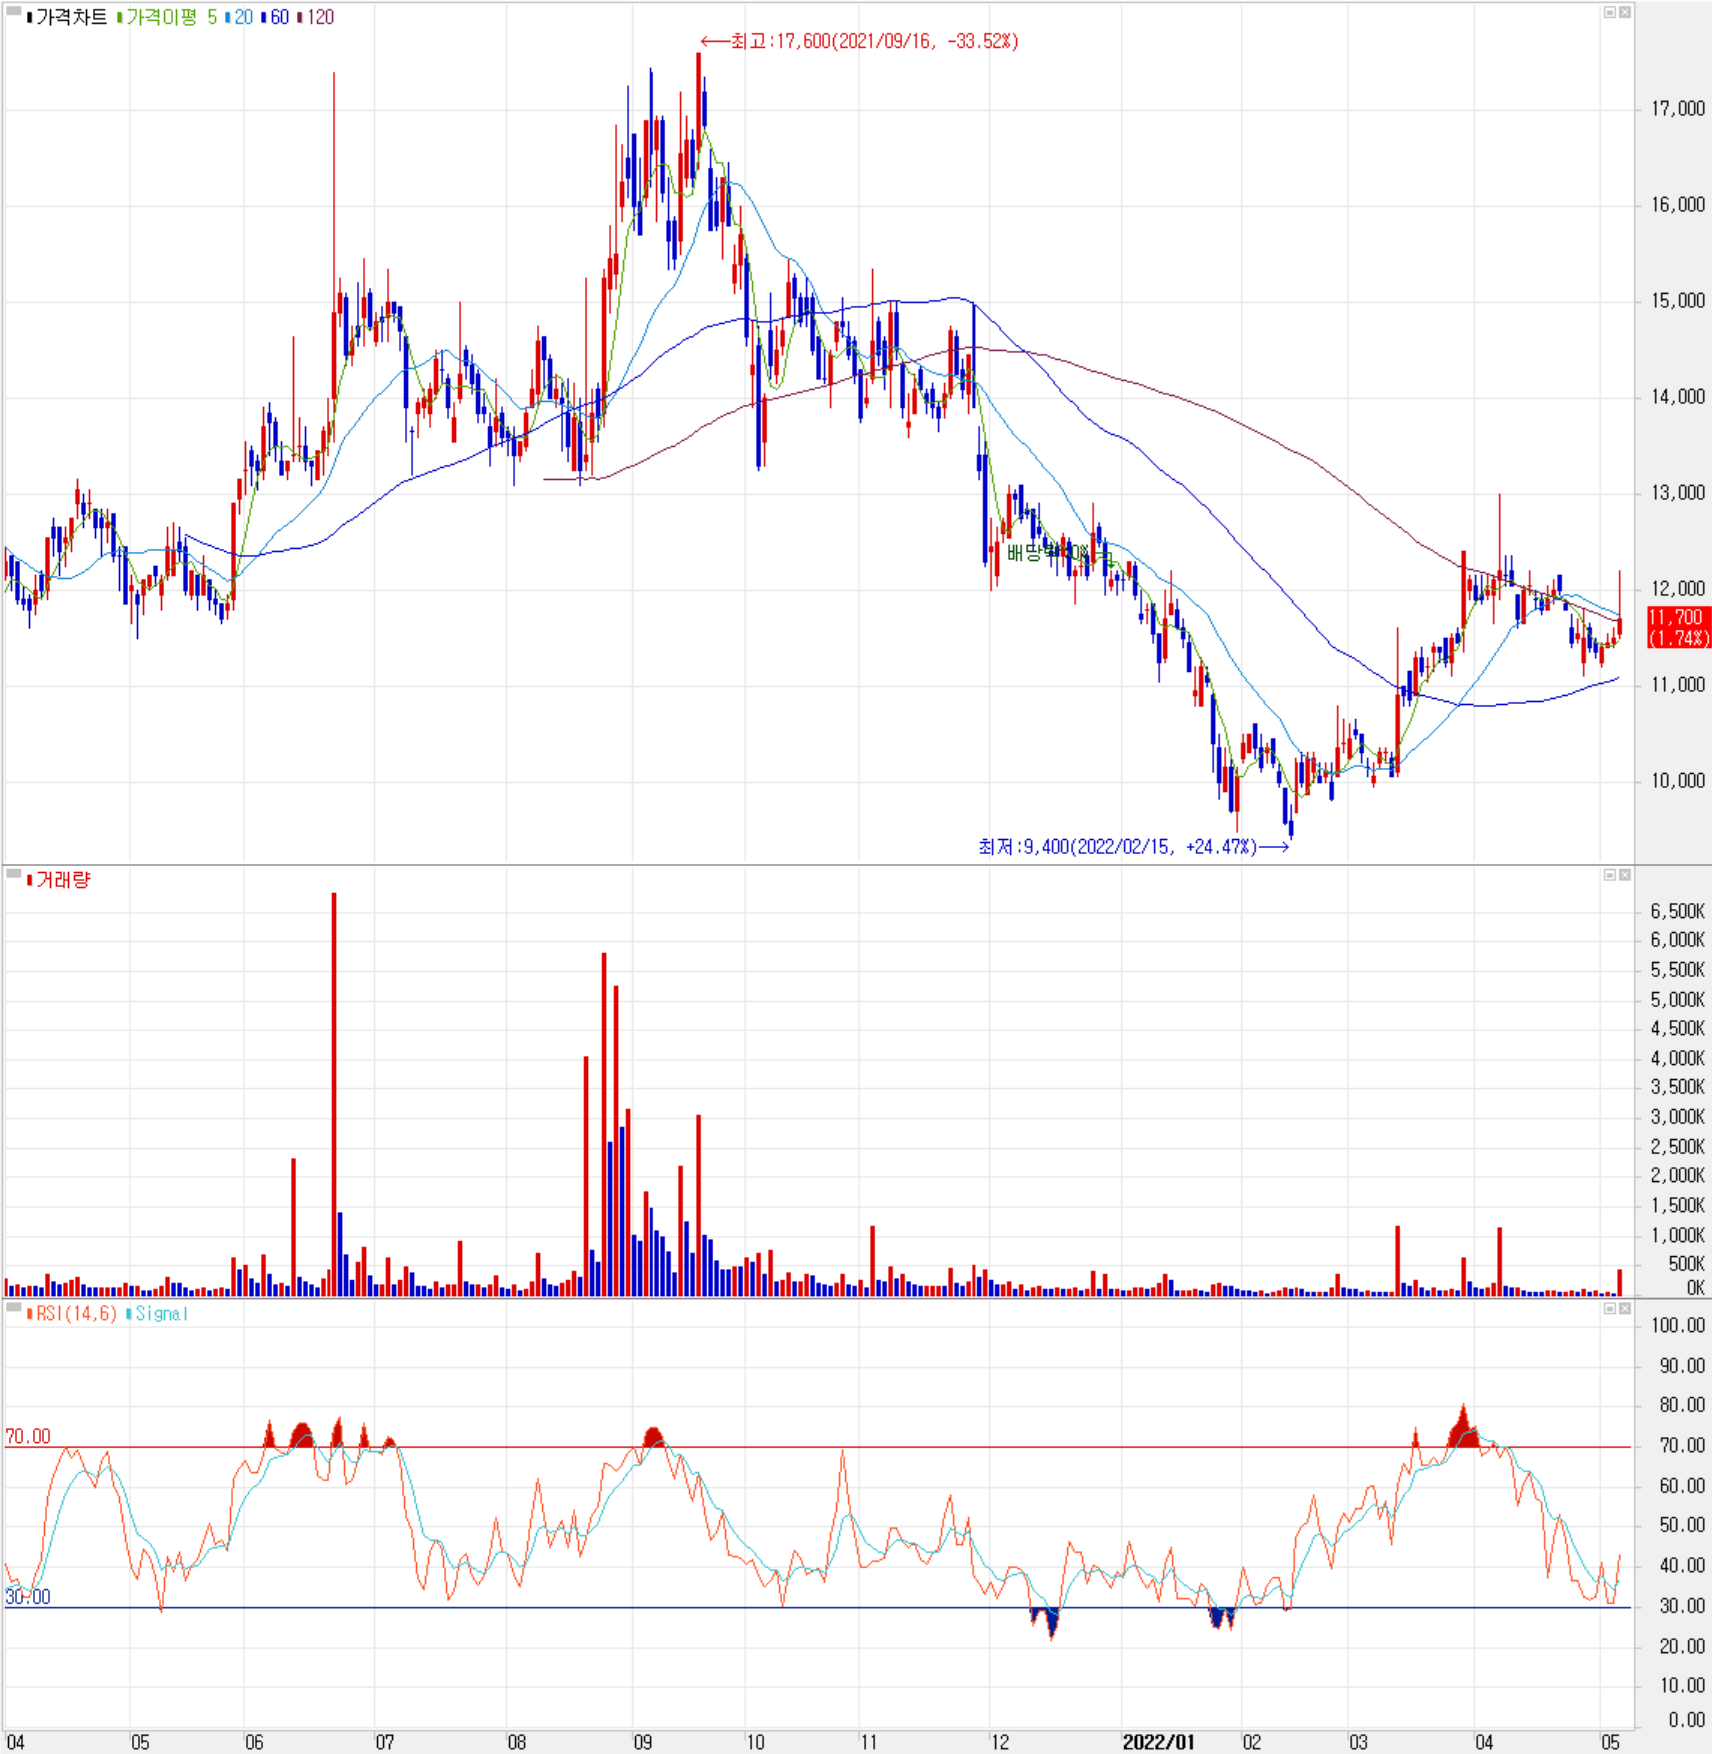Viewport: 1712px width, 1754px height.
Task: Click the current price 11,700 tag
Action: (x=1679, y=628)
